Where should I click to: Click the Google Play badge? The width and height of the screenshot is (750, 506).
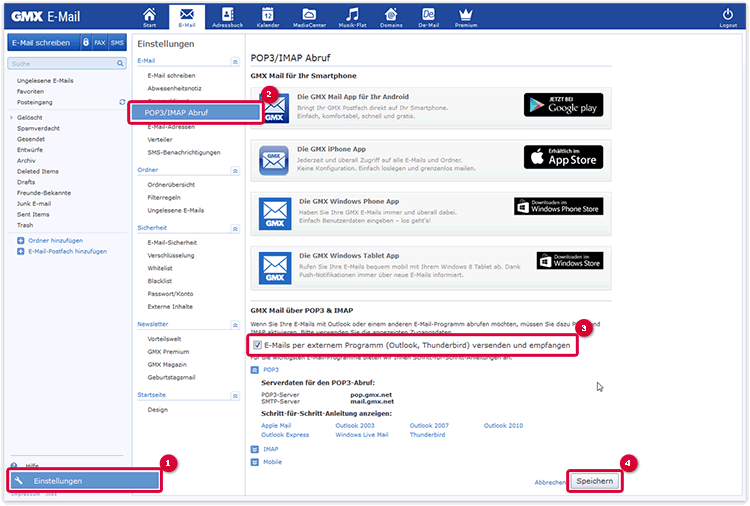(x=563, y=105)
